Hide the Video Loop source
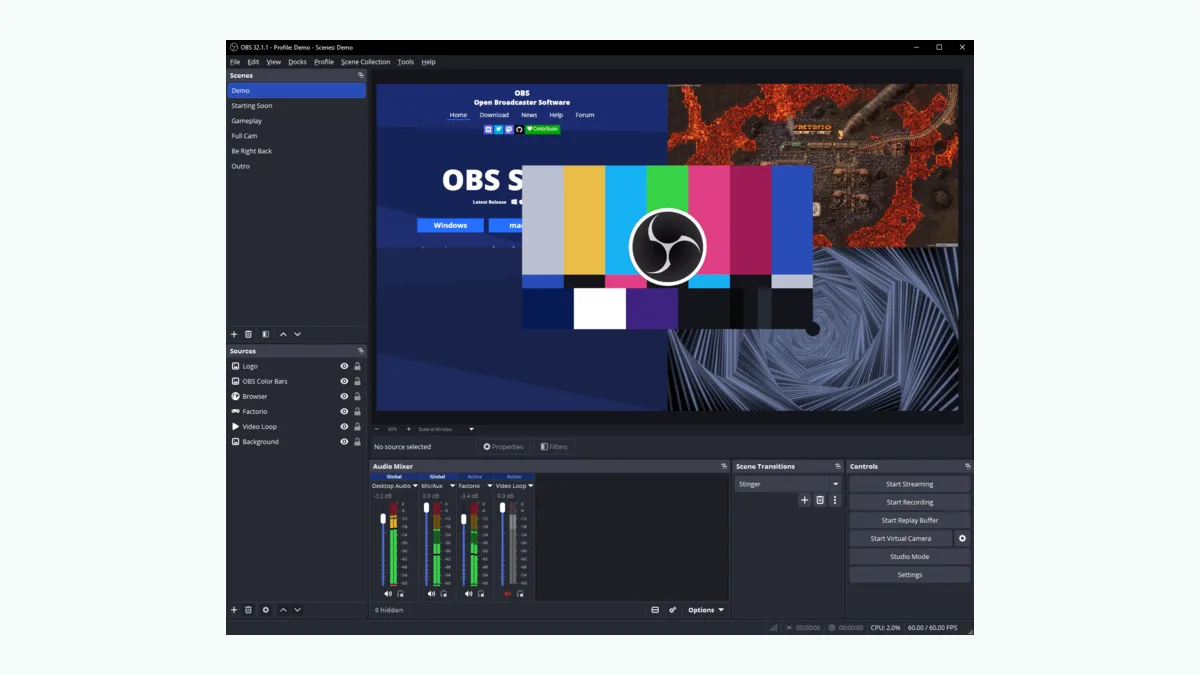 coord(344,426)
